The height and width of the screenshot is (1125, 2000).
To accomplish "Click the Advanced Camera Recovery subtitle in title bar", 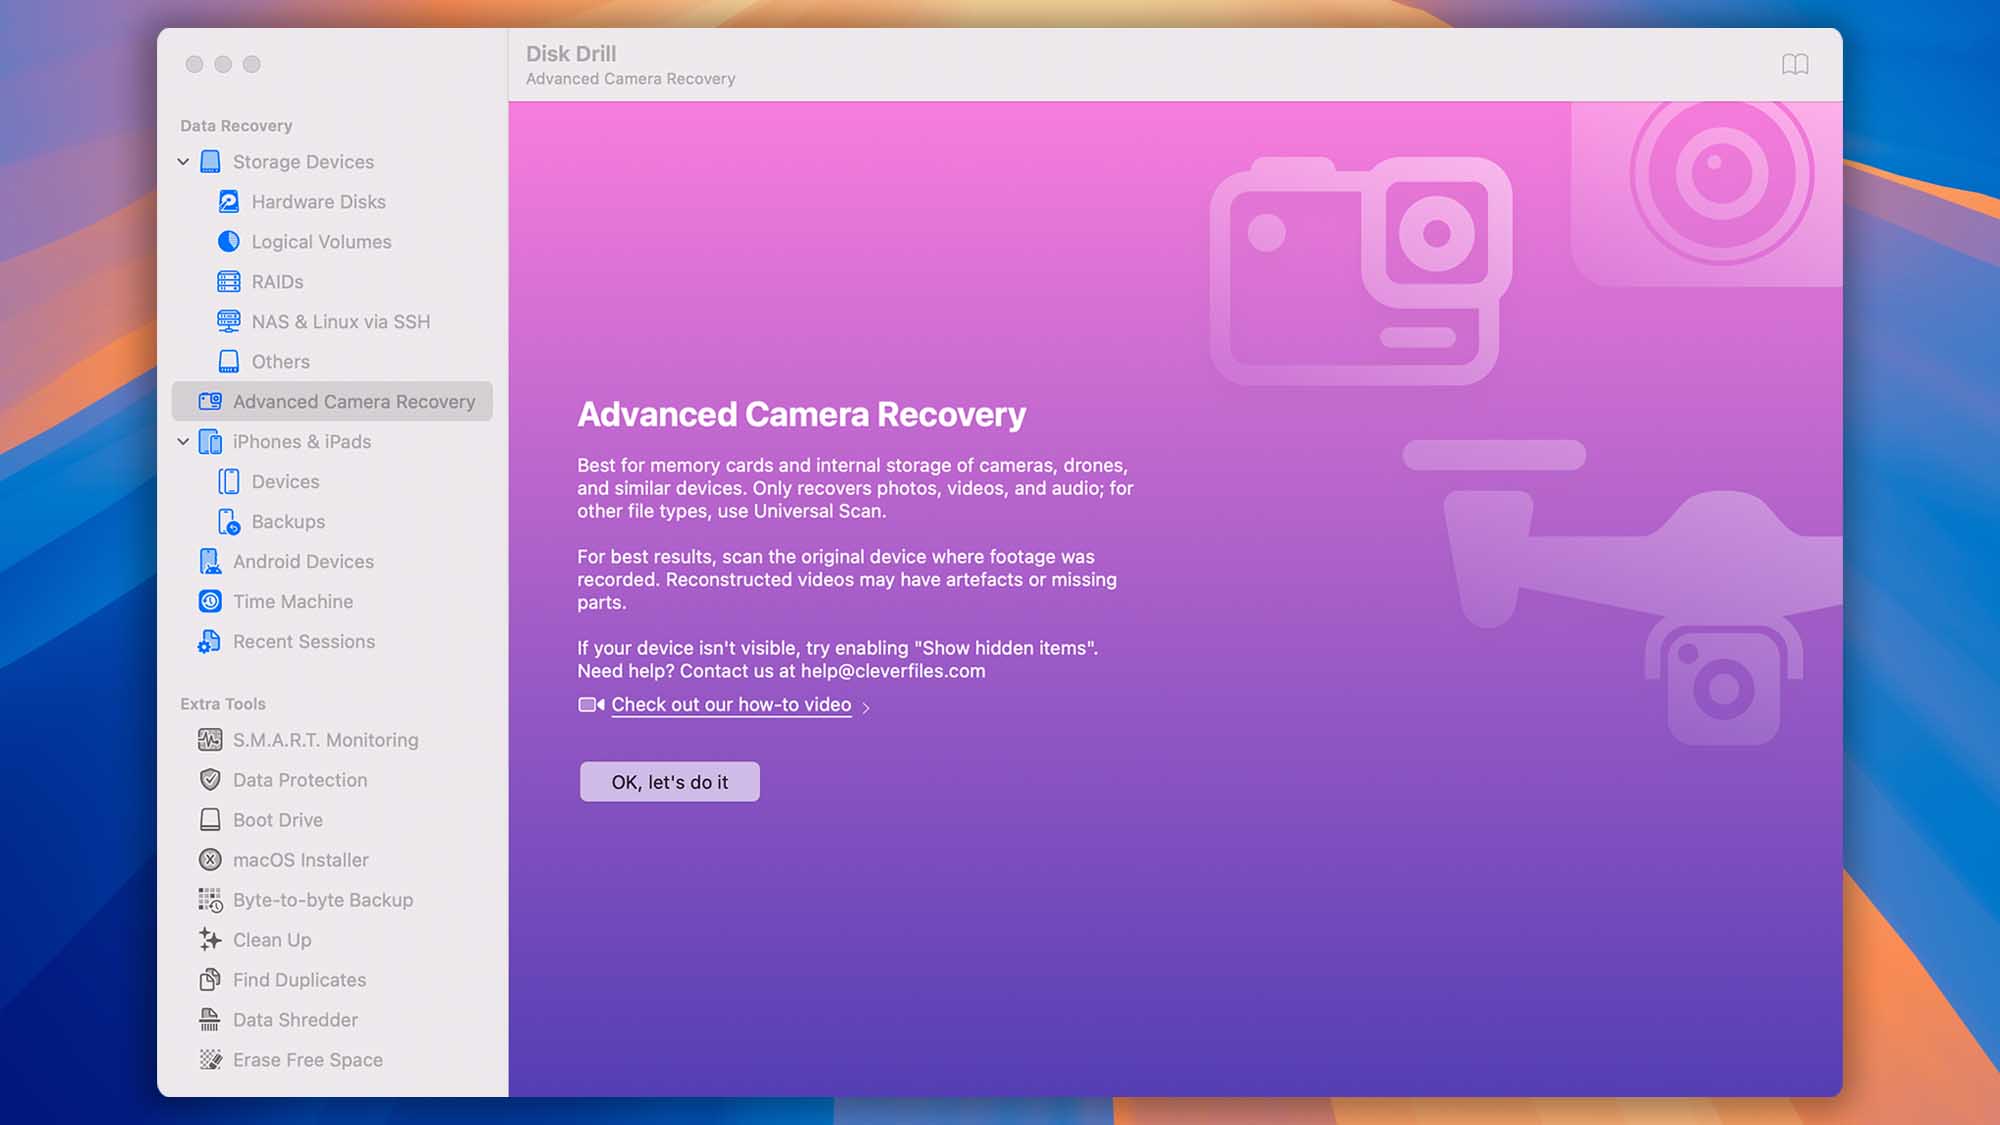I will [630, 79].
